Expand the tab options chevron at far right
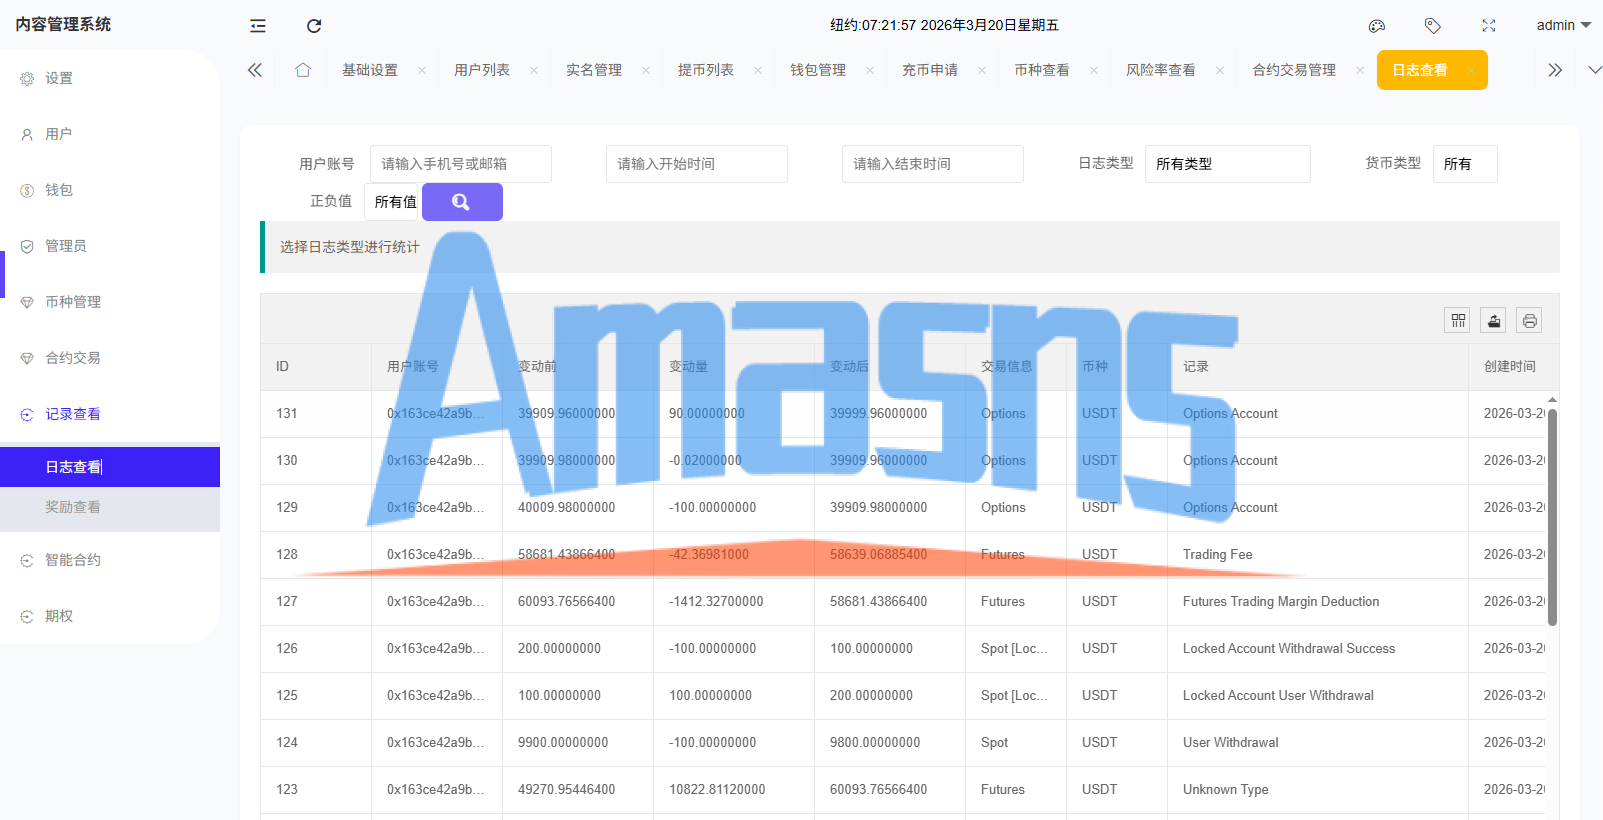This screenshot has height=820, width=1603. [x=1594, y=70]
